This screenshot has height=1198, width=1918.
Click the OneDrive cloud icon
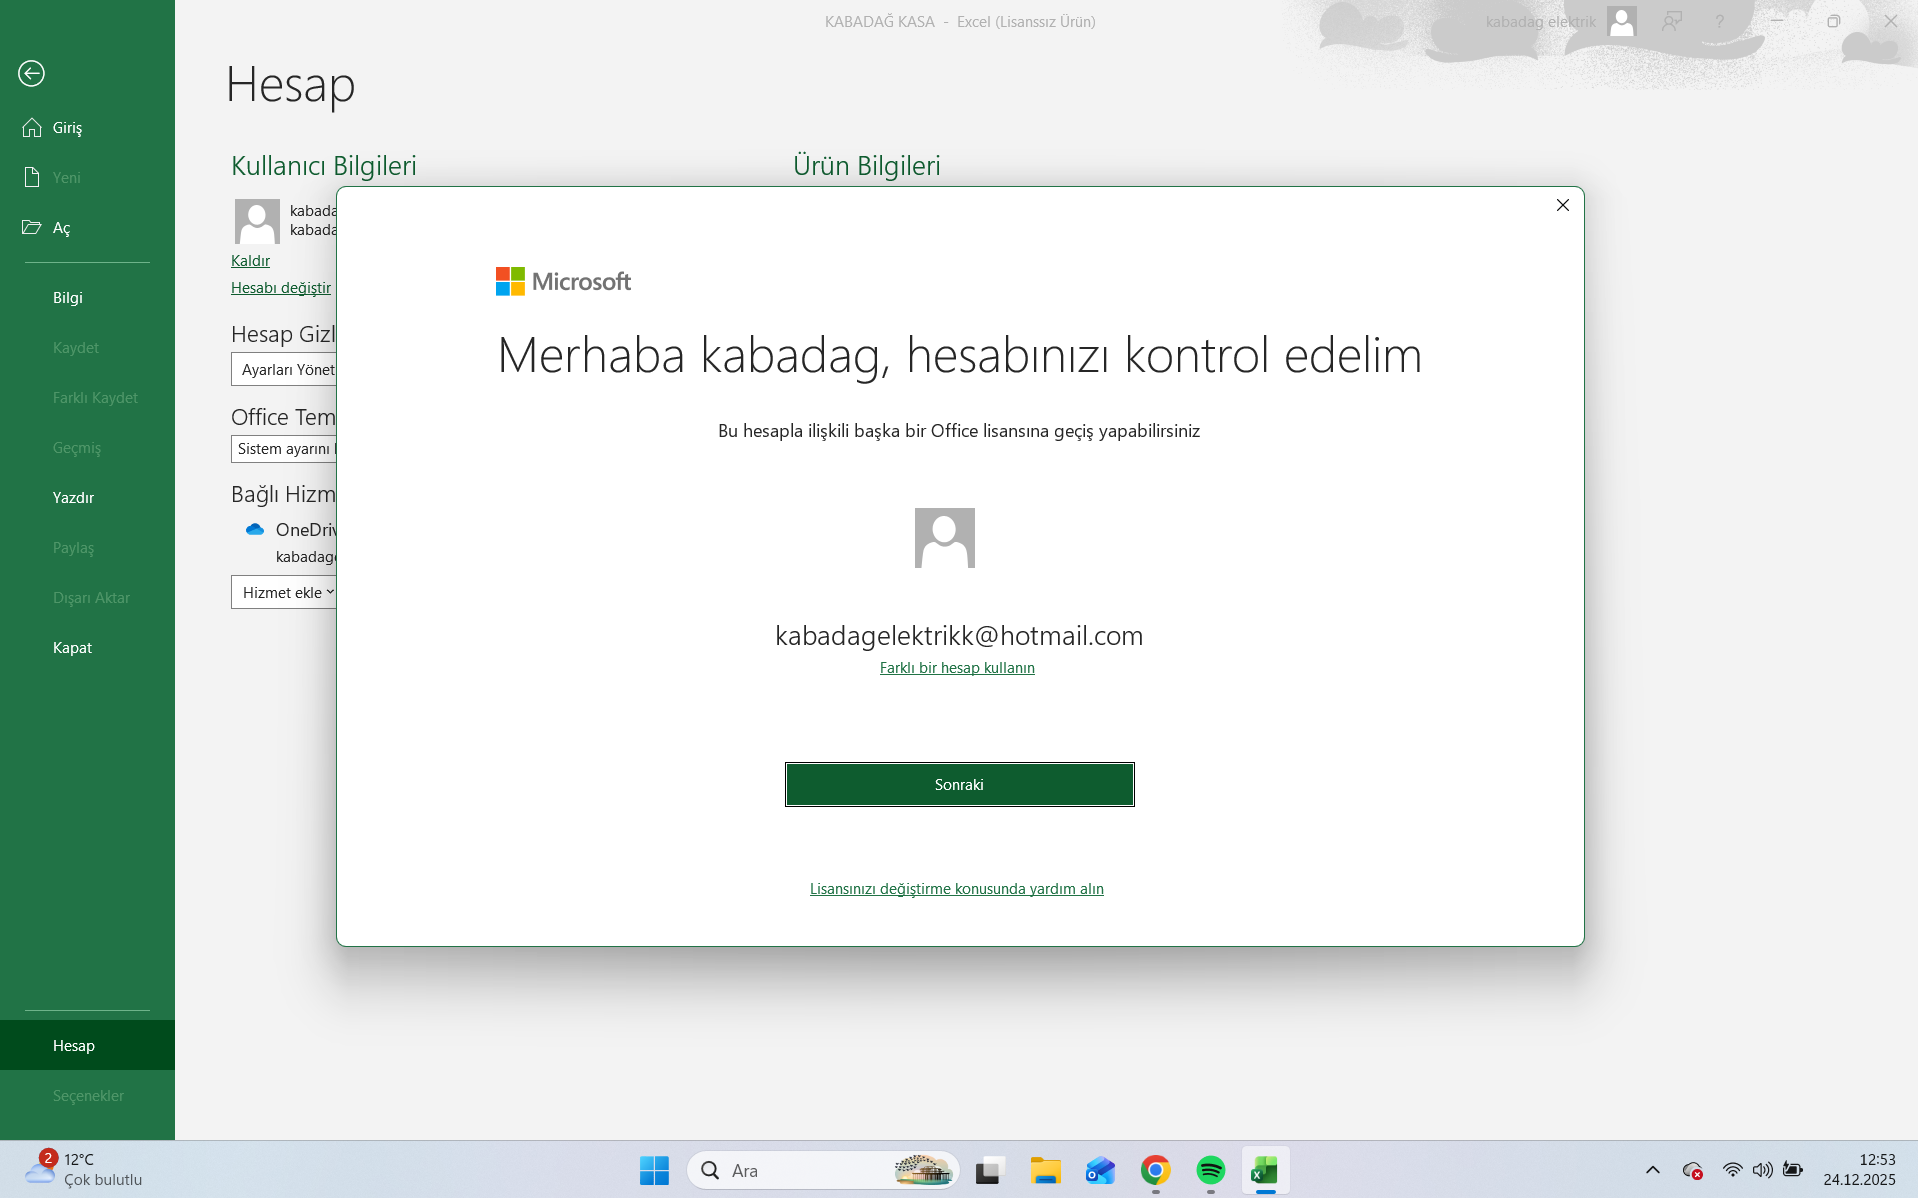pos(255,530)
